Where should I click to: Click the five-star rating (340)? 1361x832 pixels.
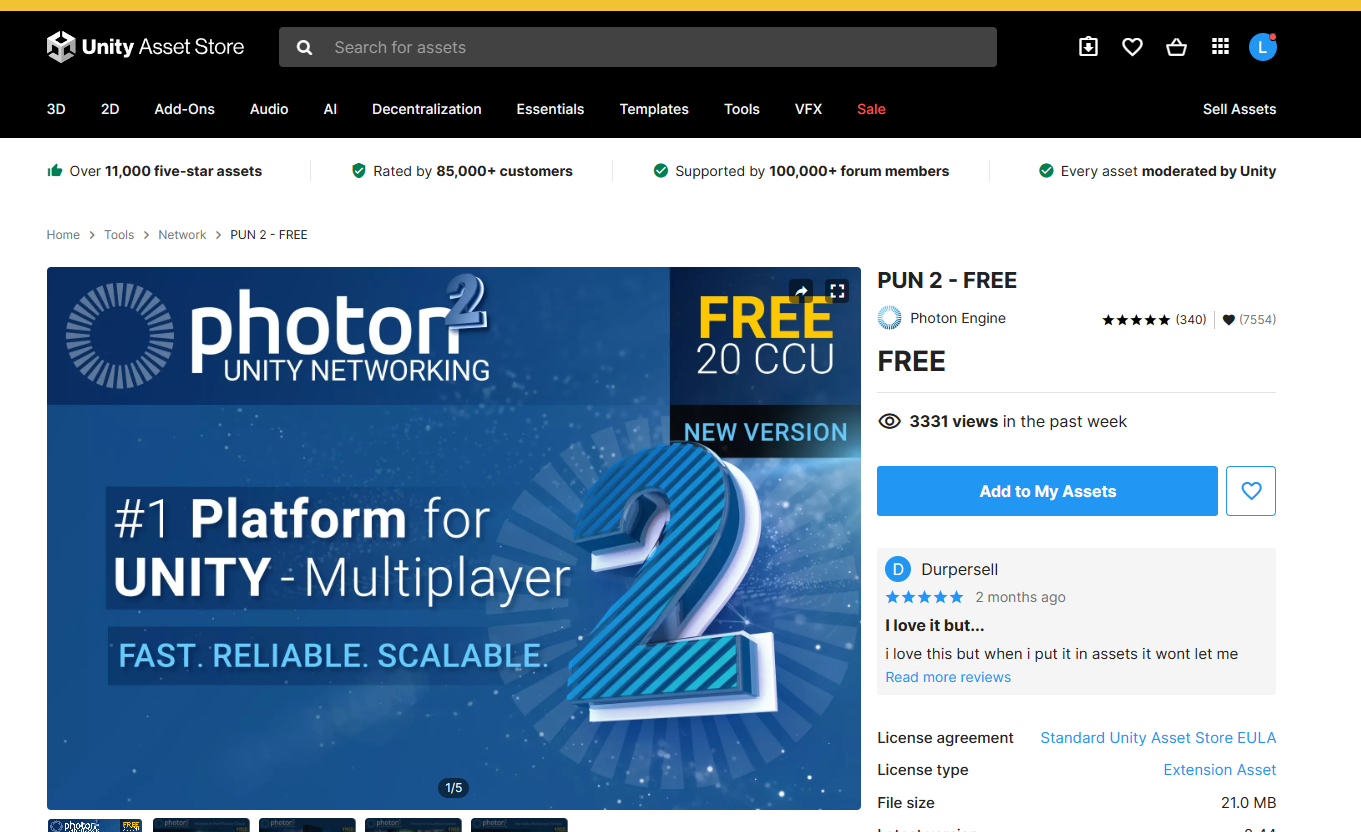pos(1154,320)
